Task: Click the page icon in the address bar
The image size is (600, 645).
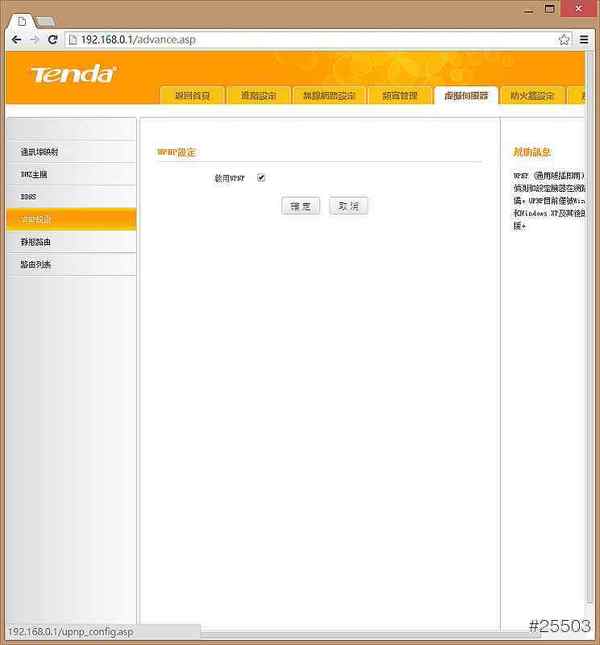Action: coord(73,40)
